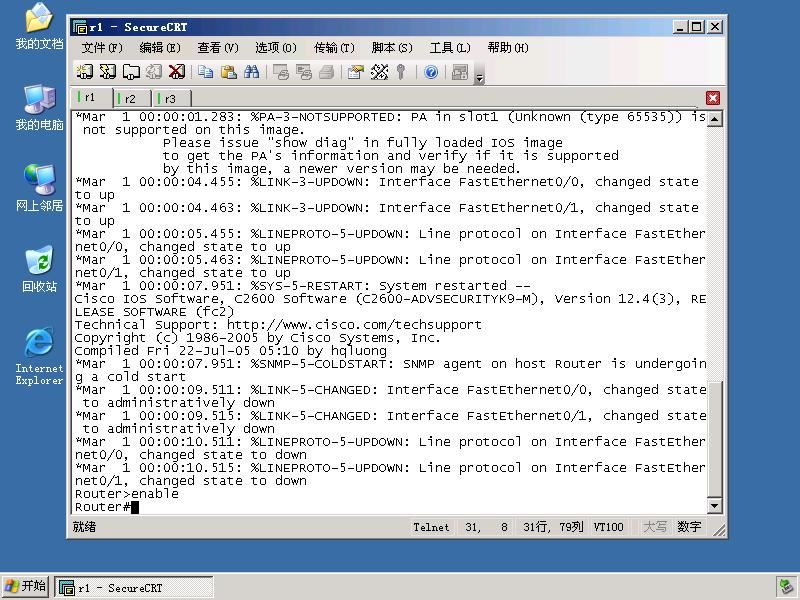Click the Connect toolbar icon
The height and width of the screenshot is (600, 800).
point(85,72)
